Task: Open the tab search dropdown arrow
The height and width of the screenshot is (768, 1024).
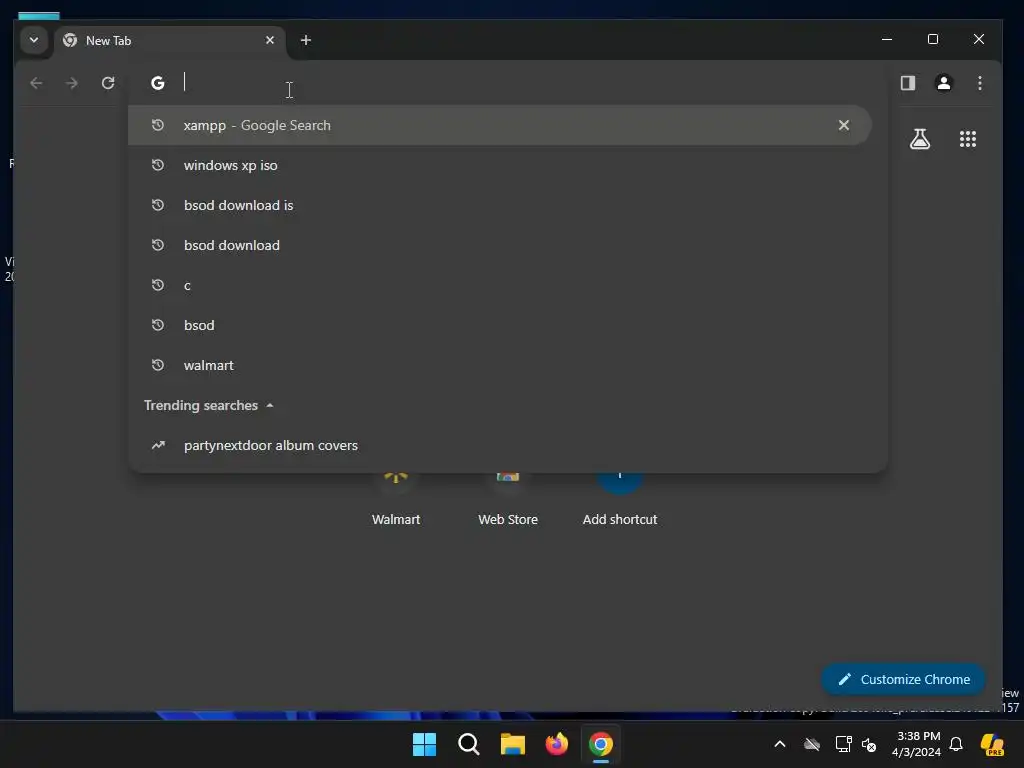Action: coord(34,40)
